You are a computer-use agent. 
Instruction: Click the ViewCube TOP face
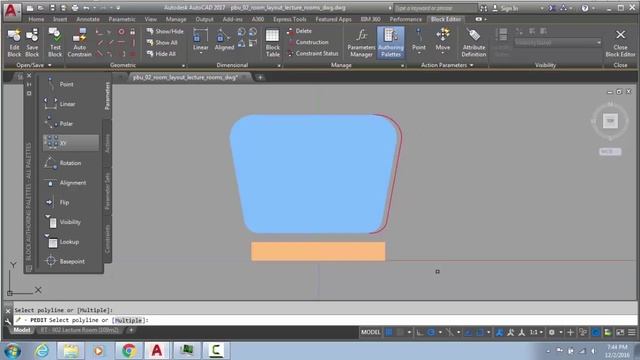click(610, 121)
